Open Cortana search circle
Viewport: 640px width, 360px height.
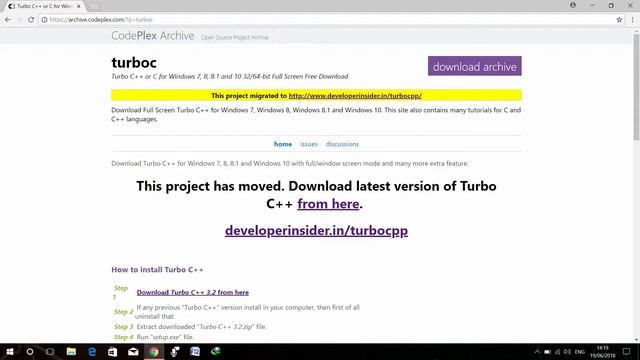[30, 351]
